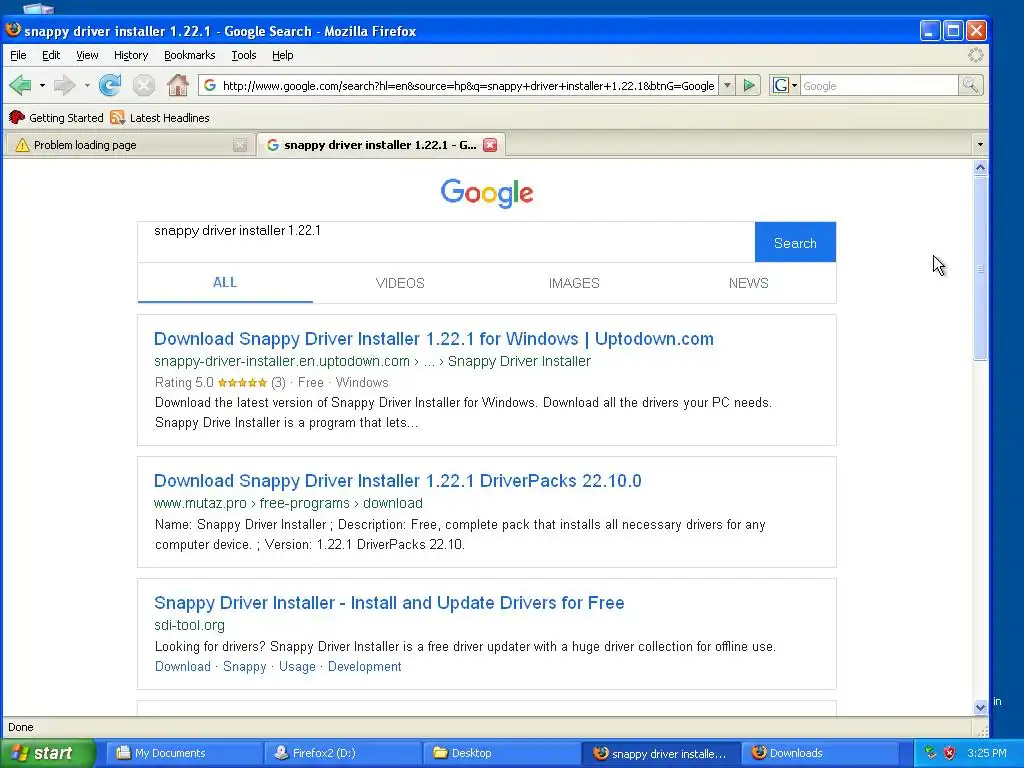Click the Firefox activity throbber icon
1024x768 pixels.
[x=976, y=56]
